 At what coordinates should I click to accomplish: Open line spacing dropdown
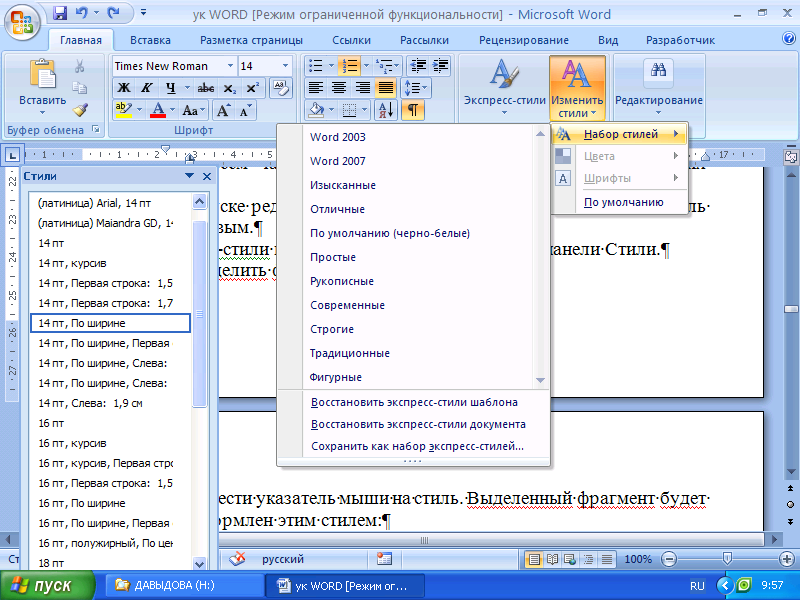click(x=416, y=88)
